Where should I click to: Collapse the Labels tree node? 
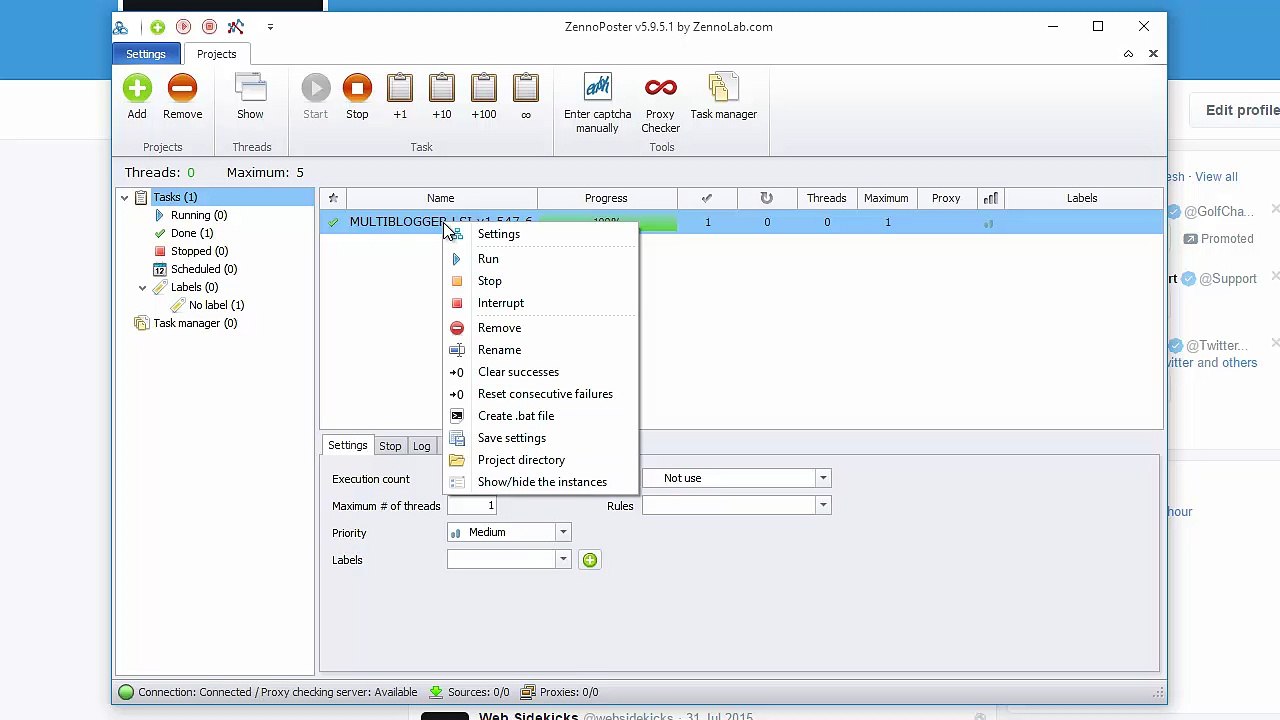tap(142, 287)
